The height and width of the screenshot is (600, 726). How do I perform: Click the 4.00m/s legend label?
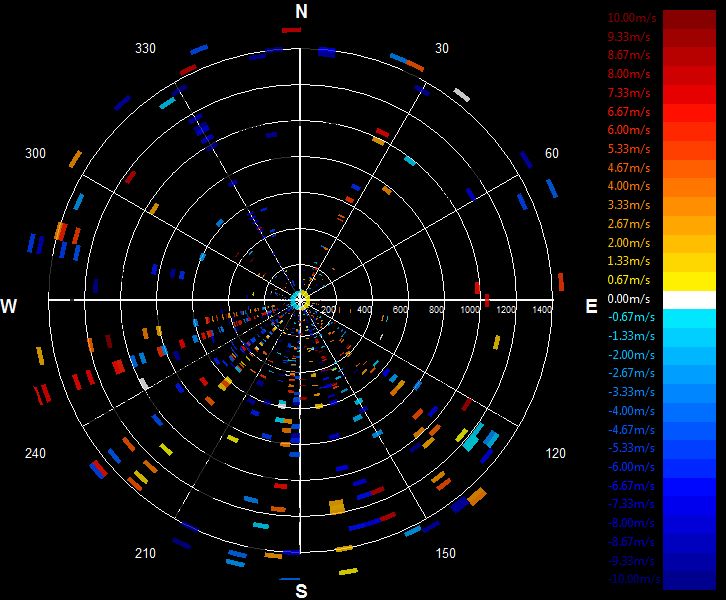click(x=629, y=186)
